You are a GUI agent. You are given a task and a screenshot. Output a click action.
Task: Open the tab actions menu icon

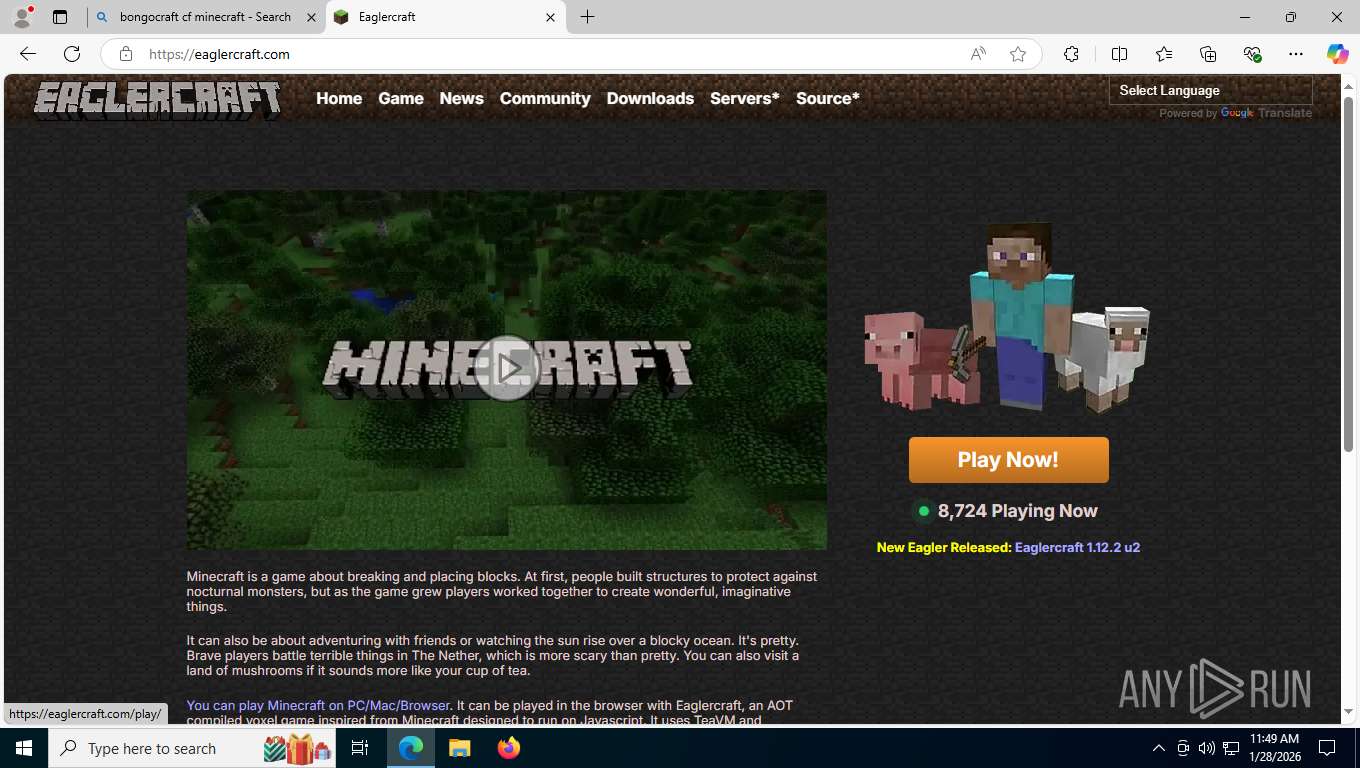60,17
